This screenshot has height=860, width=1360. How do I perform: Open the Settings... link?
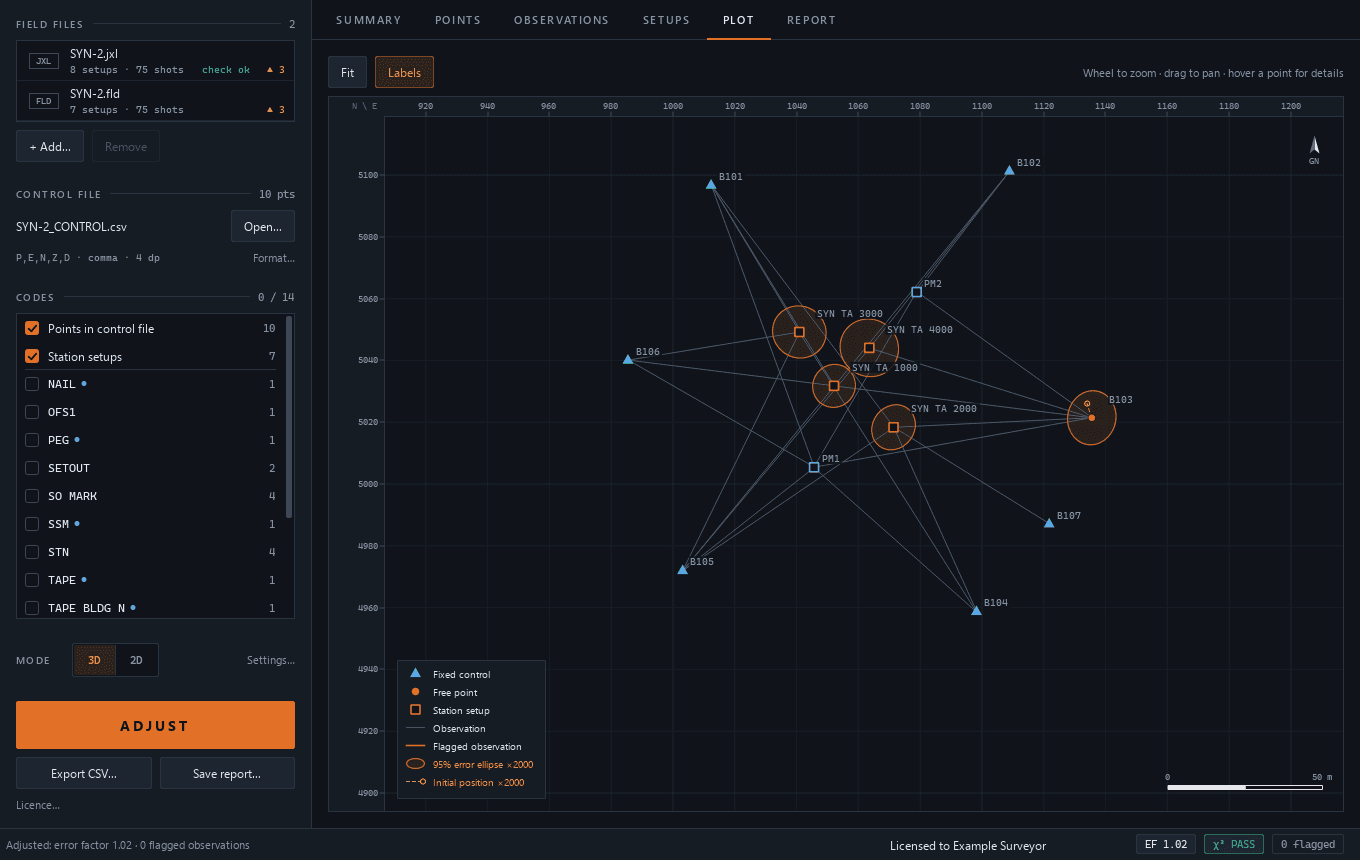(271, 660)
